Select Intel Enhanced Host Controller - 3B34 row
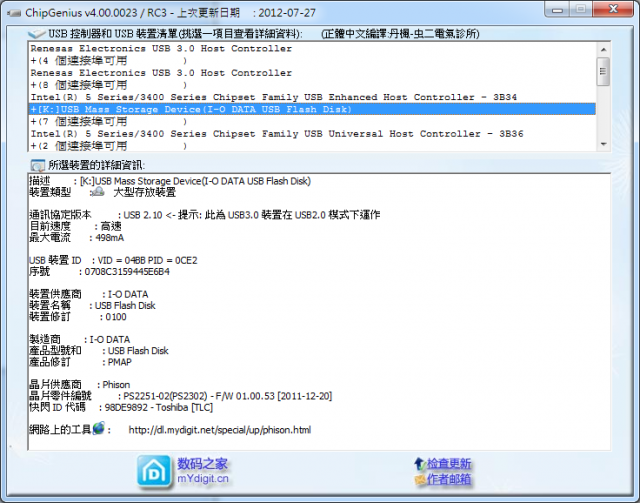 click(312, 97)
